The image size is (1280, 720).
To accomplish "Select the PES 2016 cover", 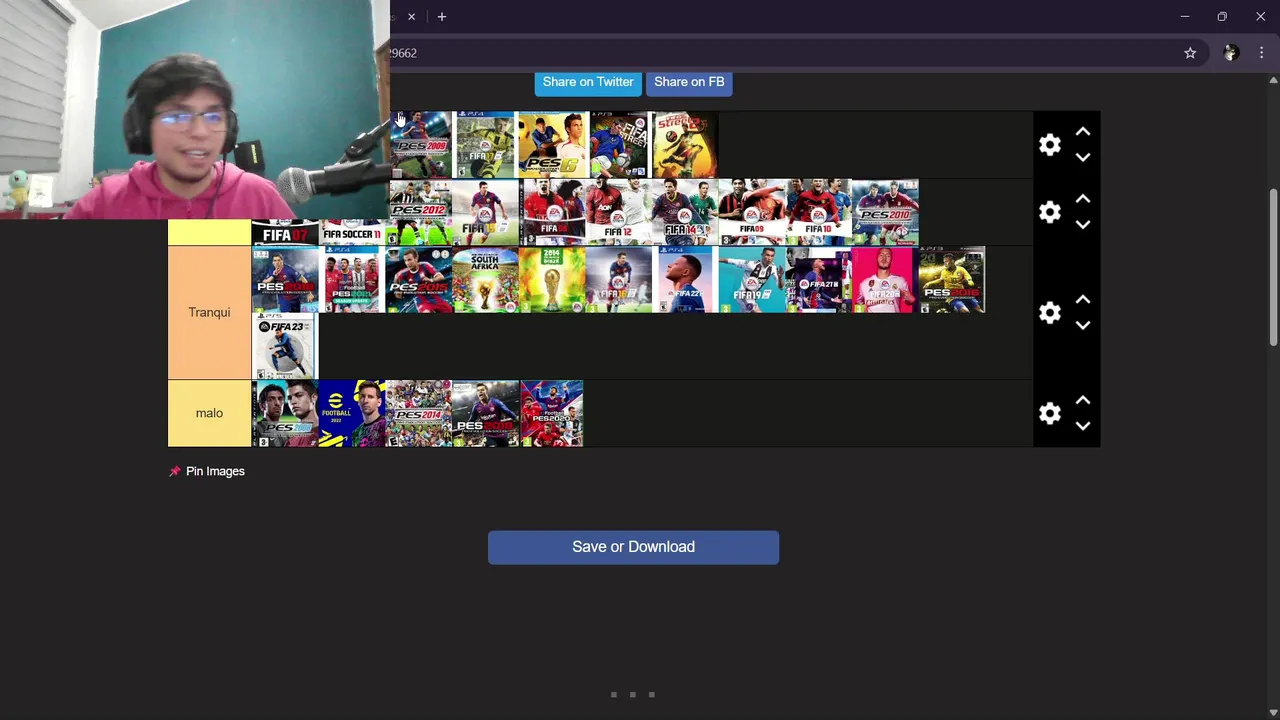I will point(952,280).
